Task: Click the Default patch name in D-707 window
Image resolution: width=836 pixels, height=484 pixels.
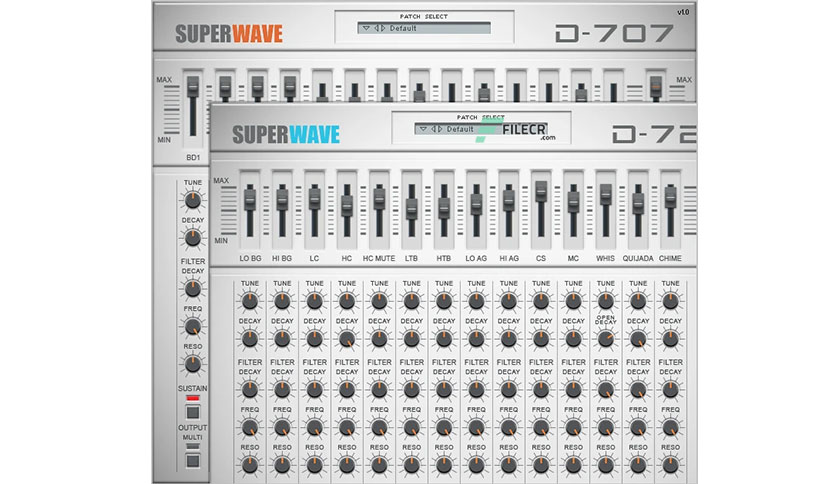Action: click(403, 28)
